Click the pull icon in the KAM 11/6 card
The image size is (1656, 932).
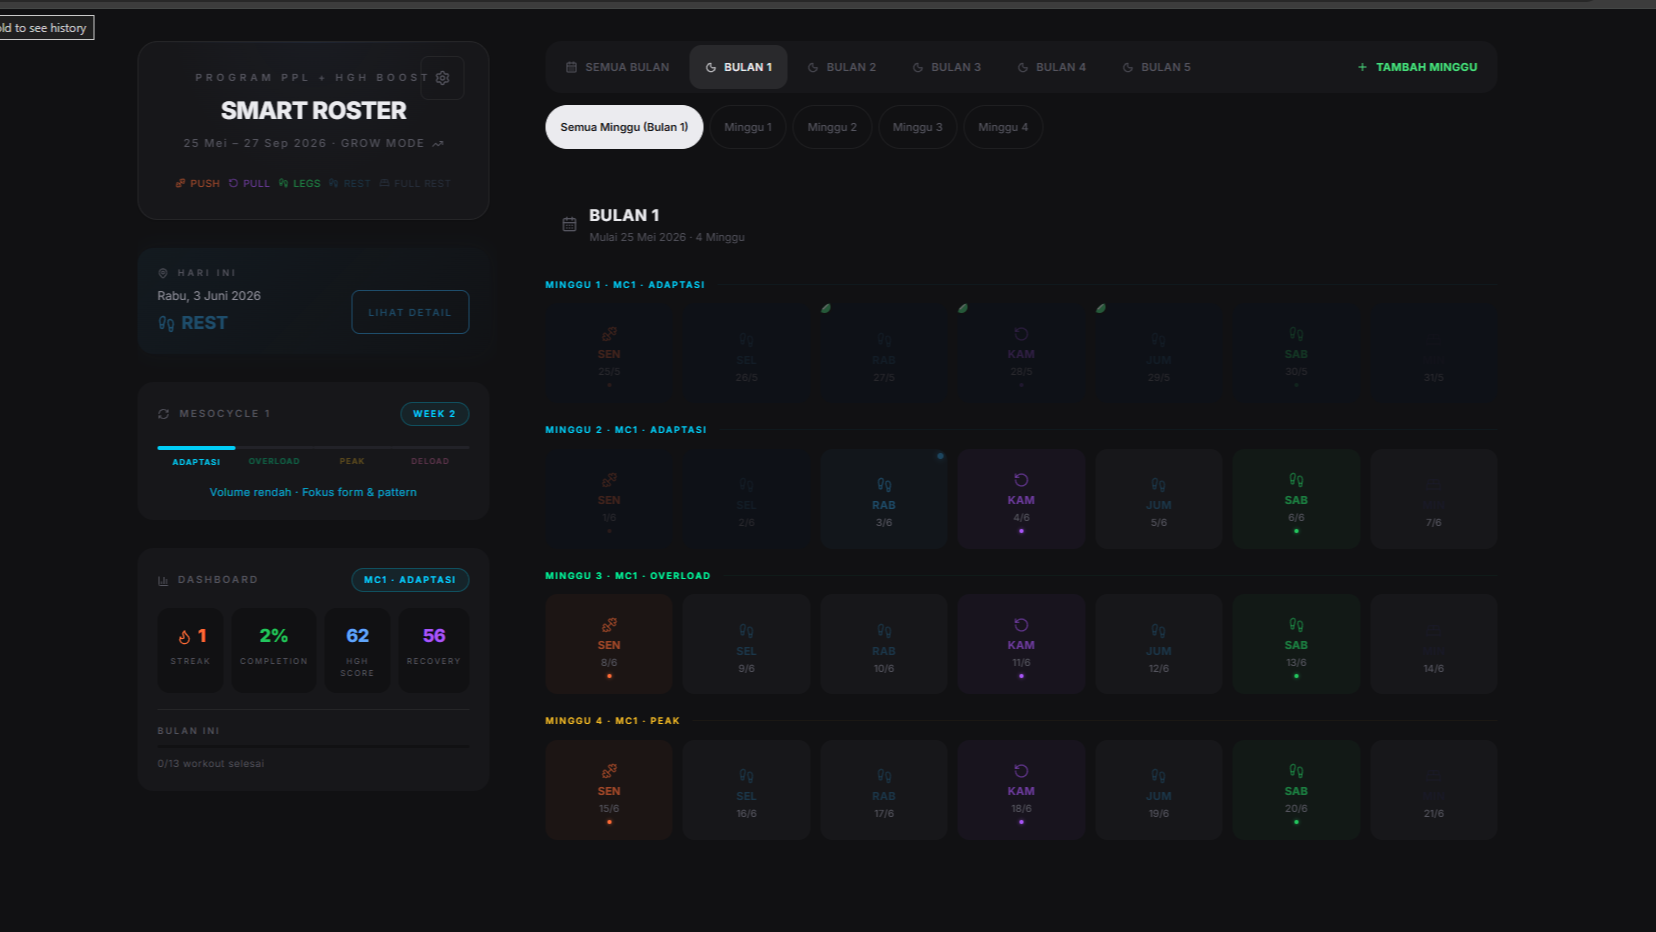coord(1021,625)
